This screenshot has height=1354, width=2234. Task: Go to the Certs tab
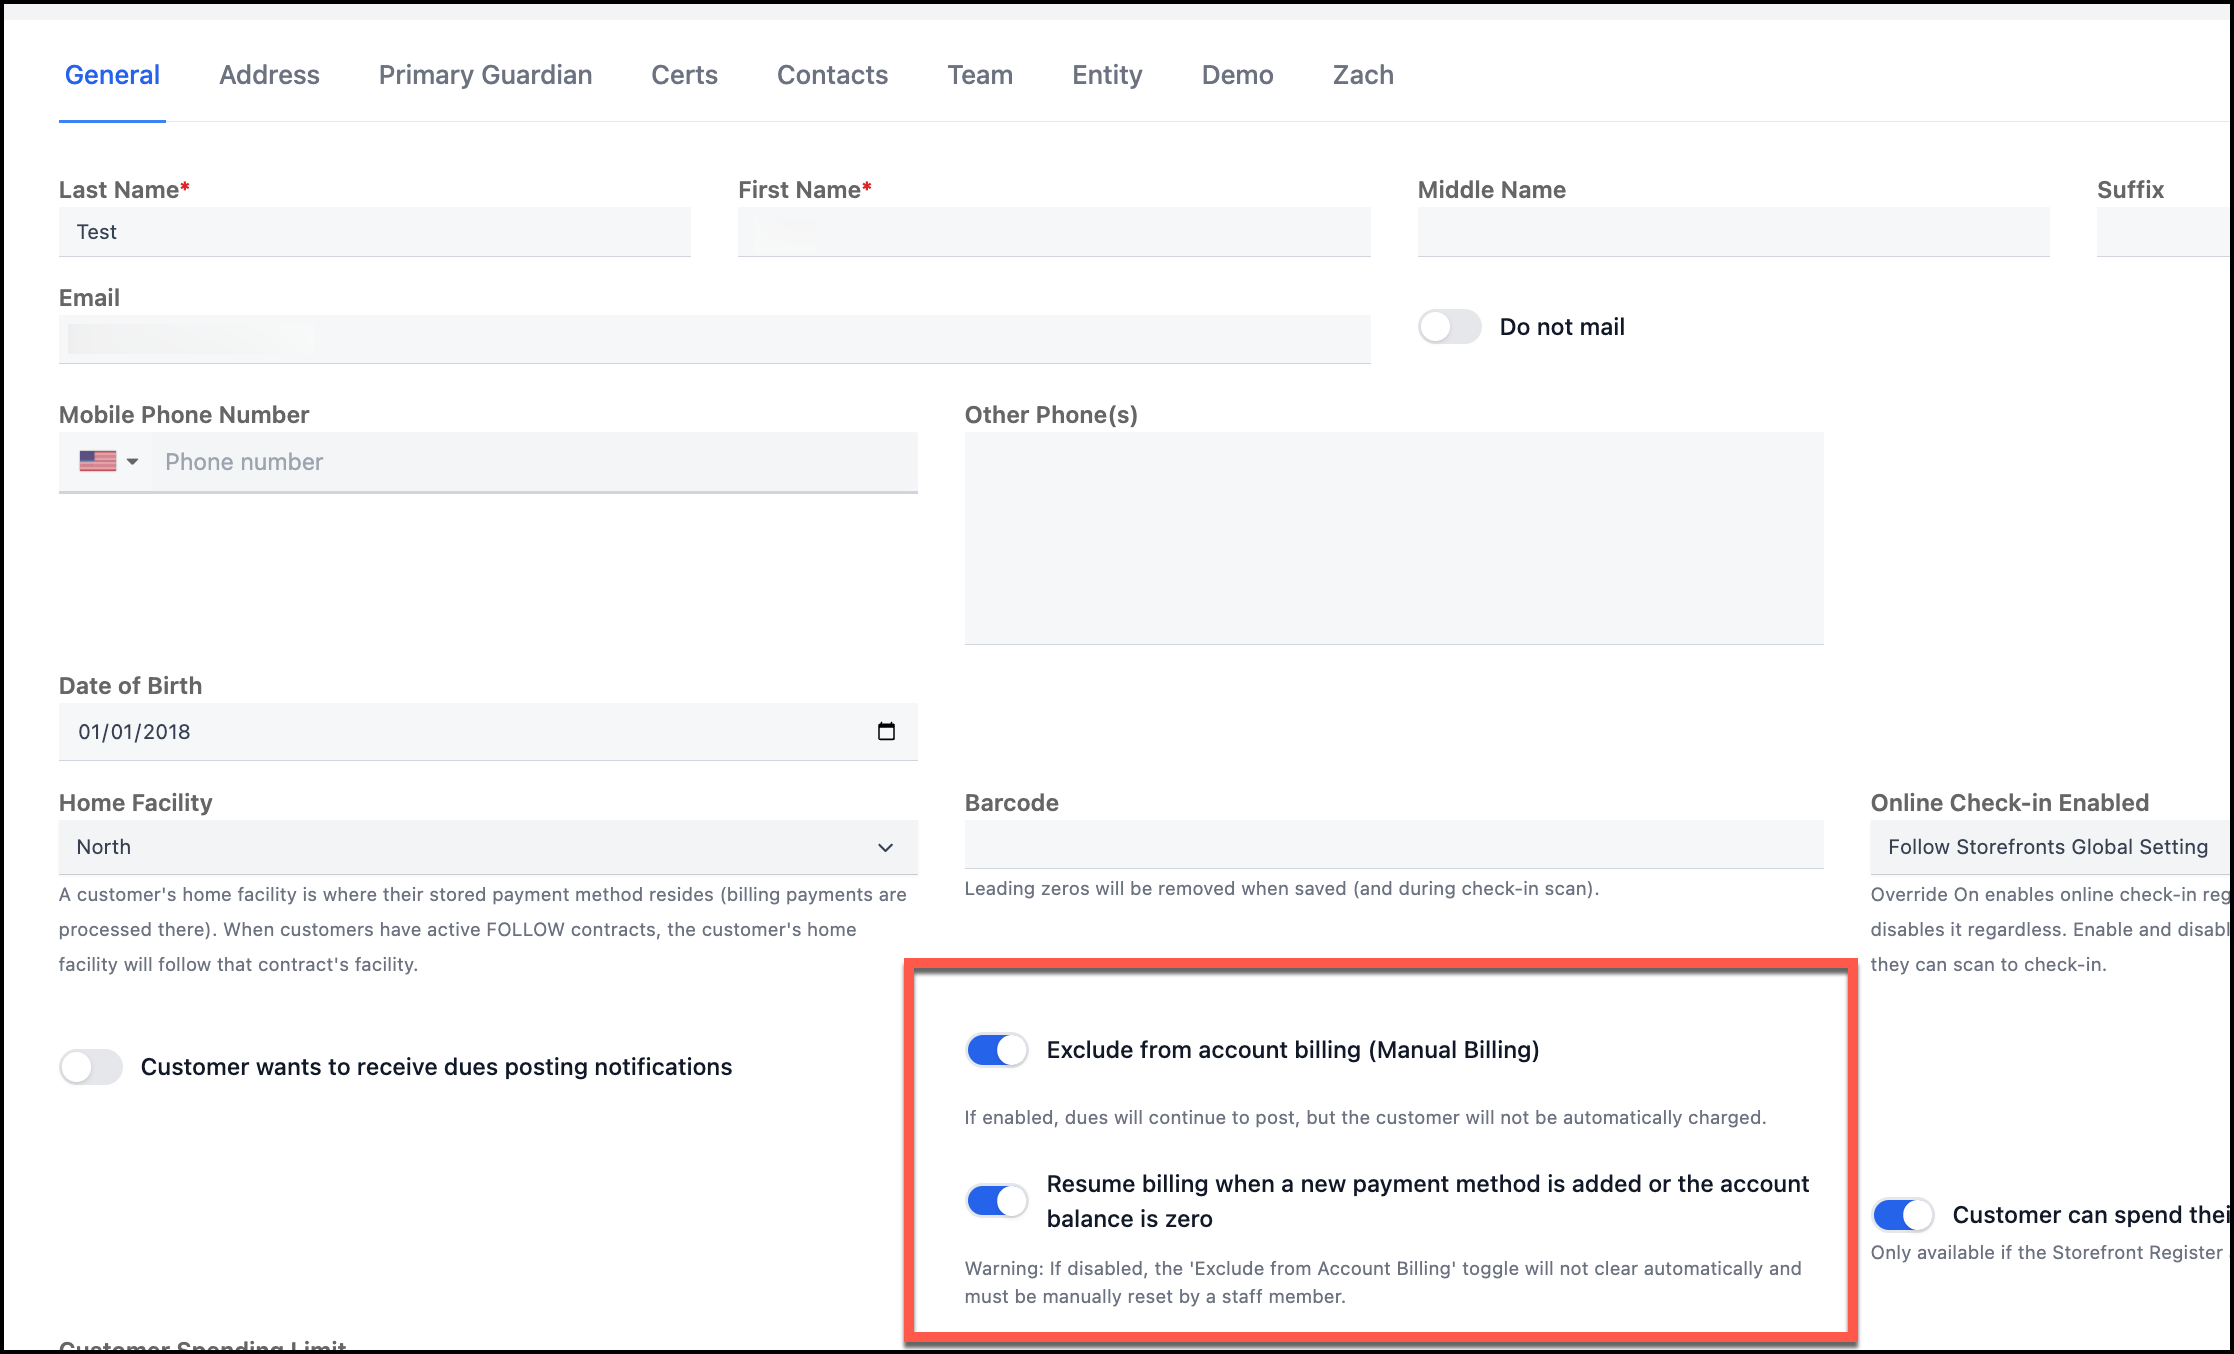coord(684,75)
